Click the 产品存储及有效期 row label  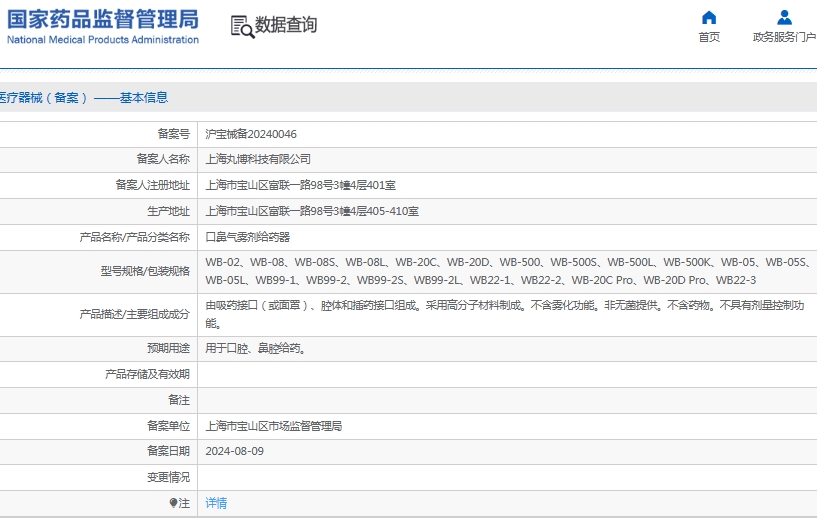click(x=147, y=374)
